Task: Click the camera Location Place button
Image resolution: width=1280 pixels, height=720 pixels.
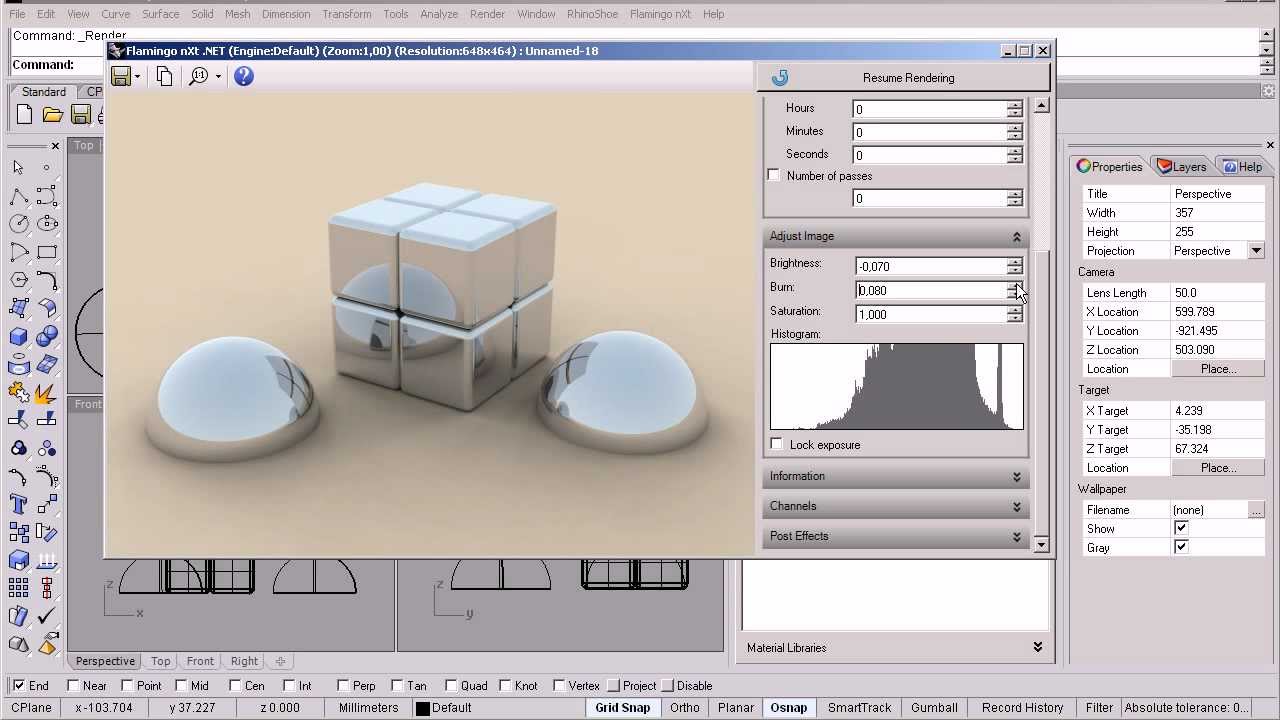Action: (1218, 369)
